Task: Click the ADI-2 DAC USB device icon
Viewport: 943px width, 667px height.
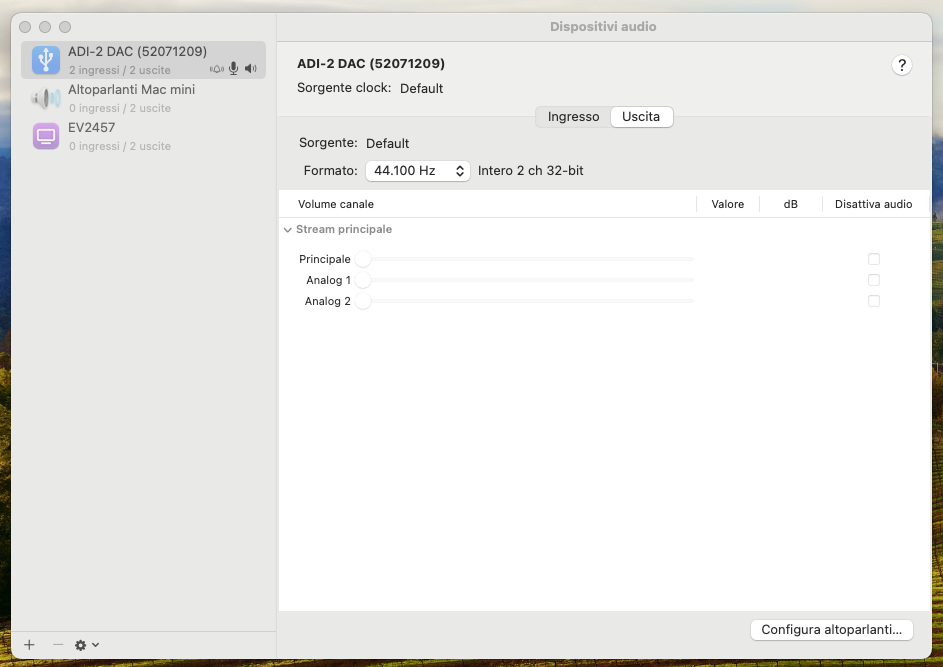Action: click(x=46, y=60)
